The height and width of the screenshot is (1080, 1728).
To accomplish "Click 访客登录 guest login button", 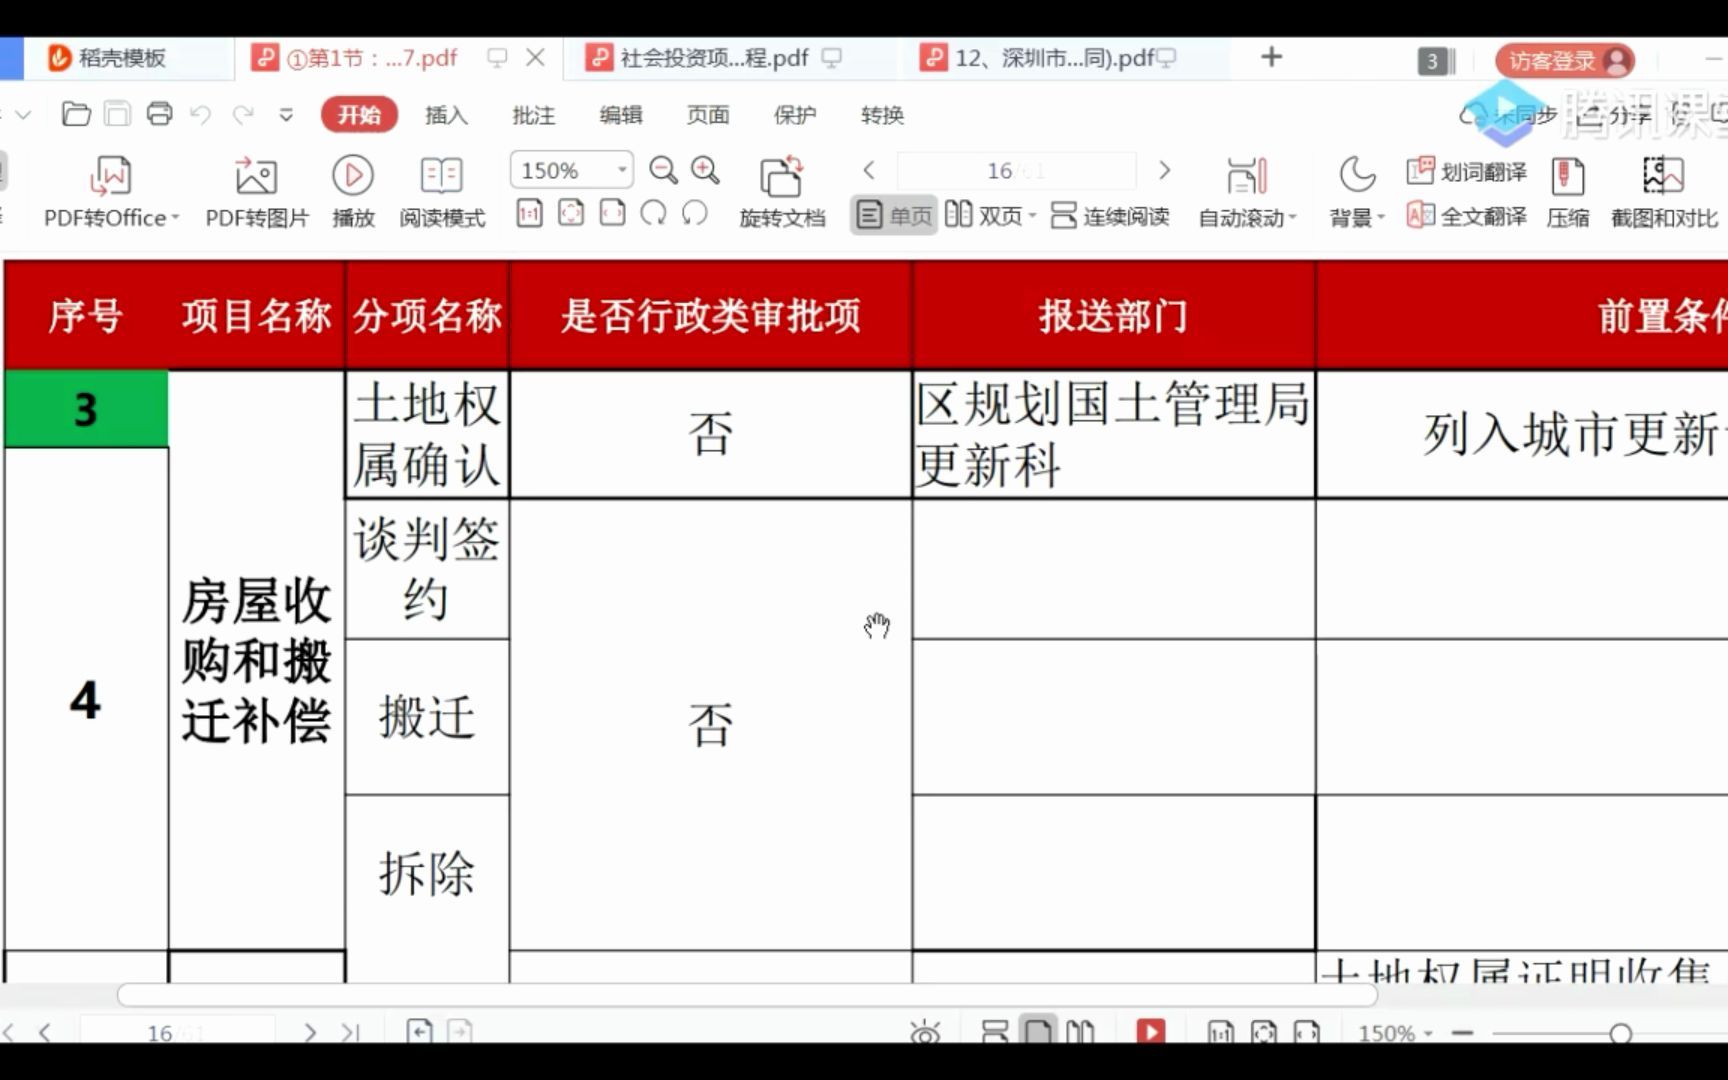I will [1565, 61].
